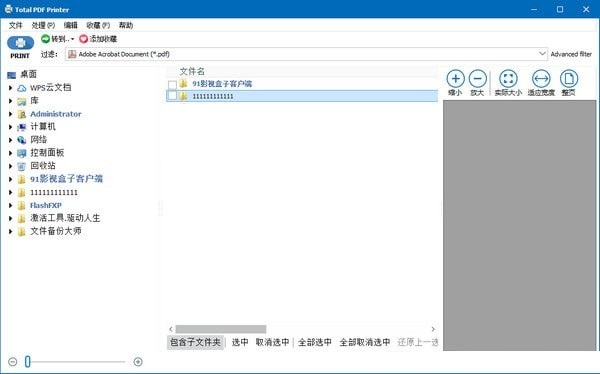Check the box for 111111111111 folder
600x374 pixels.
pyautogui.click(x=173, y=96)
